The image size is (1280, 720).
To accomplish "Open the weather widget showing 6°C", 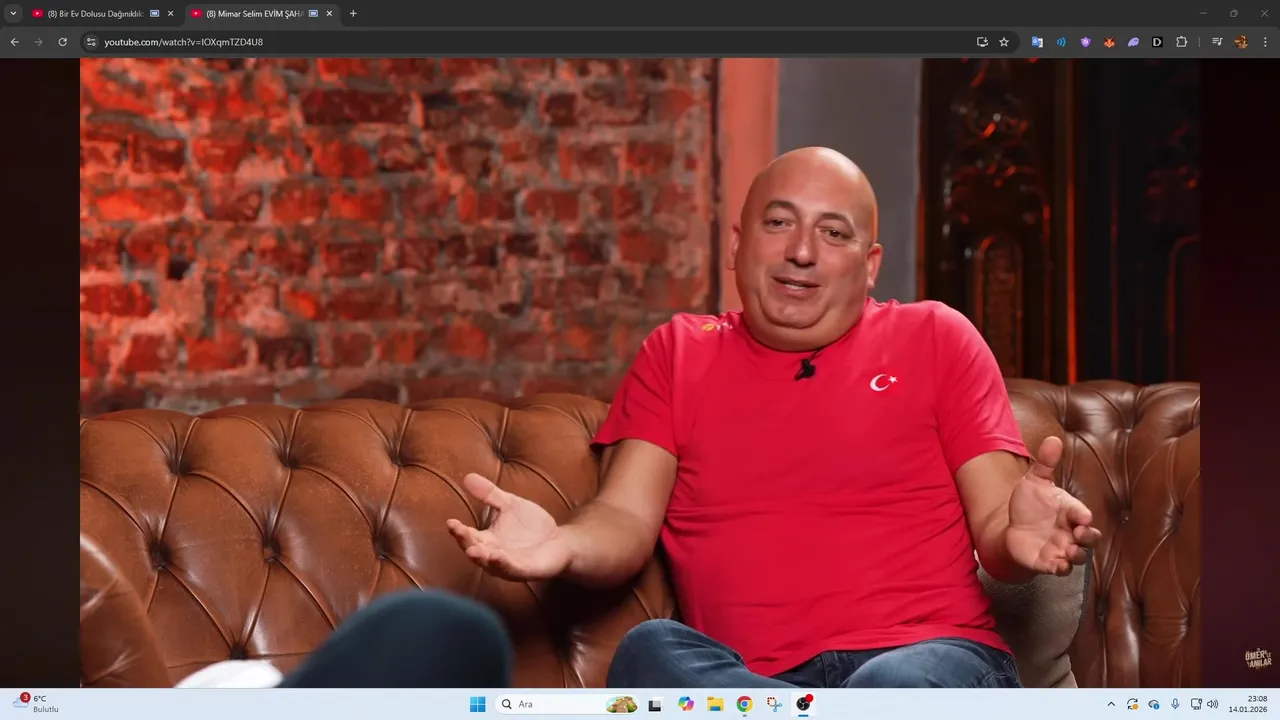I will click(37, 704).
